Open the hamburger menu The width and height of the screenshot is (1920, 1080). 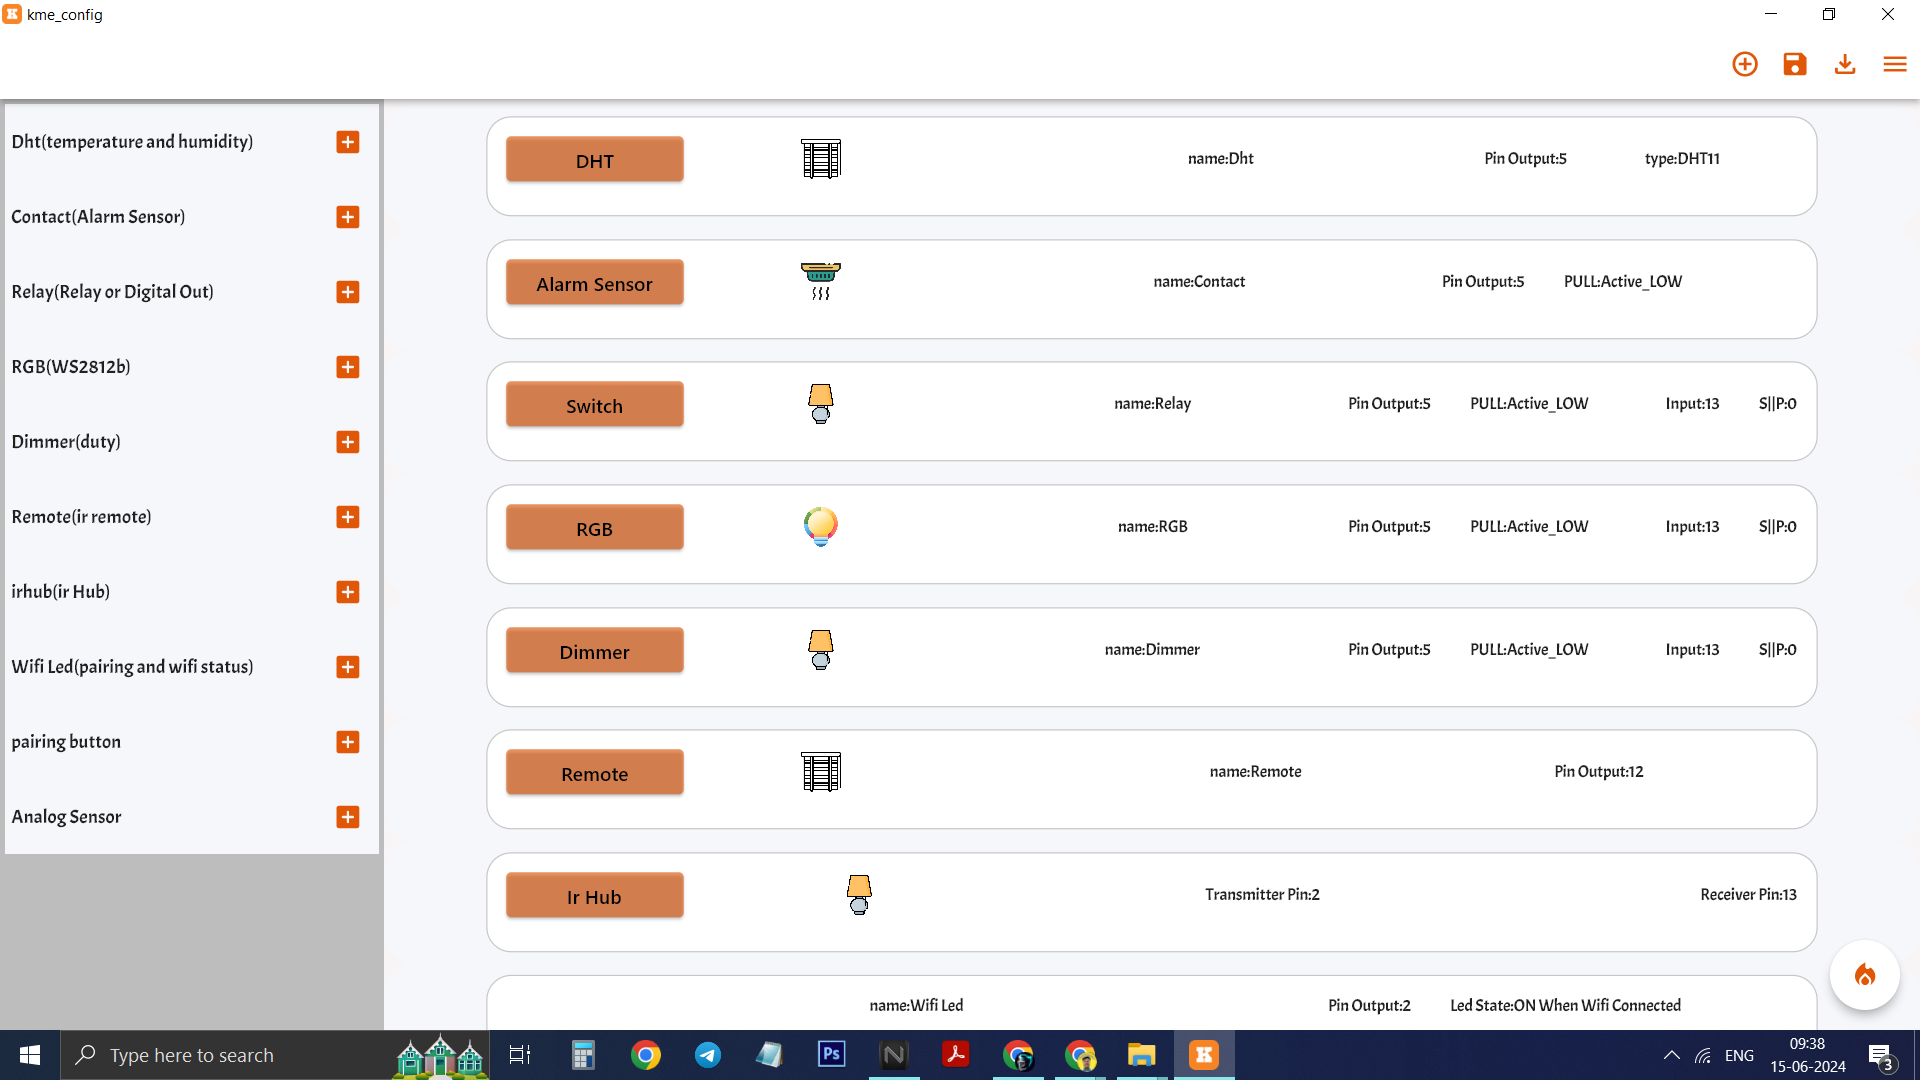(1895, 63)
